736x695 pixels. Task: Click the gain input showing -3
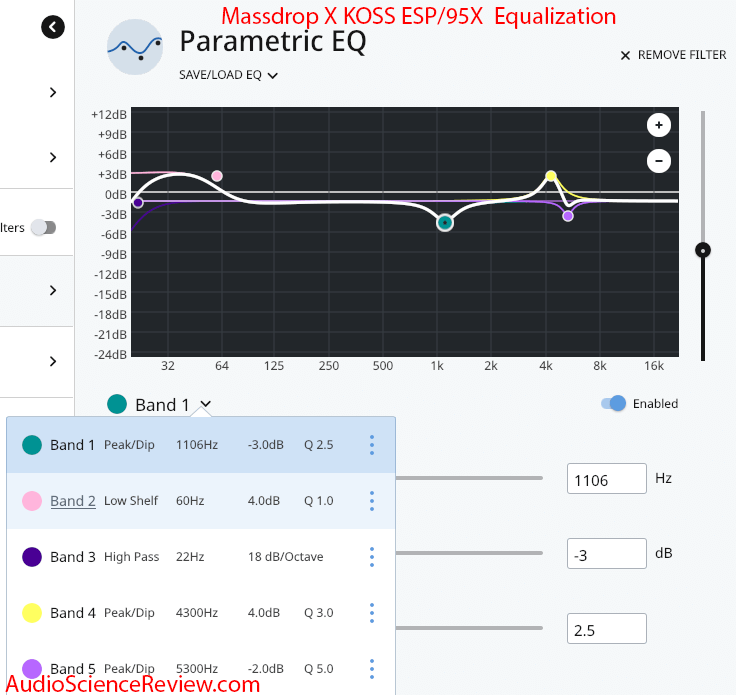(606, 553)
